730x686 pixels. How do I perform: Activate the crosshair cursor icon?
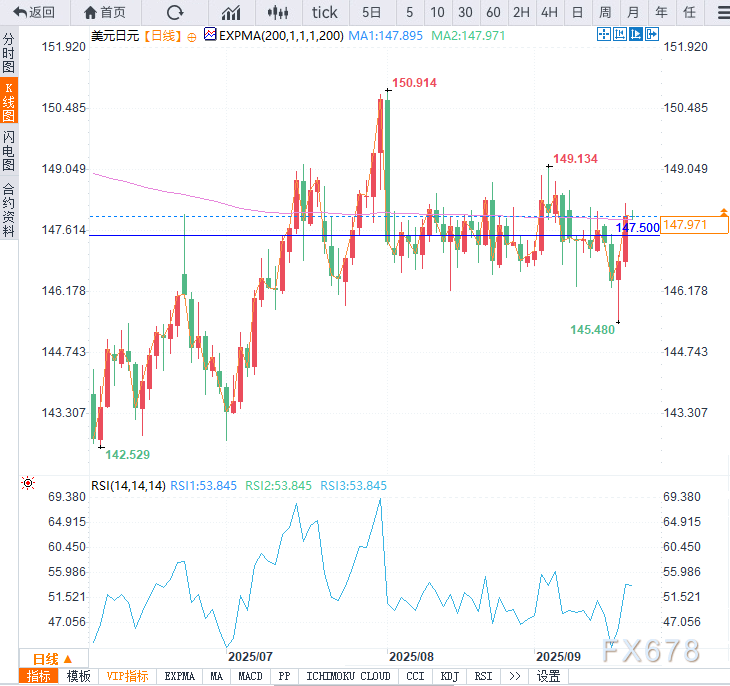[x=604, y=34]
